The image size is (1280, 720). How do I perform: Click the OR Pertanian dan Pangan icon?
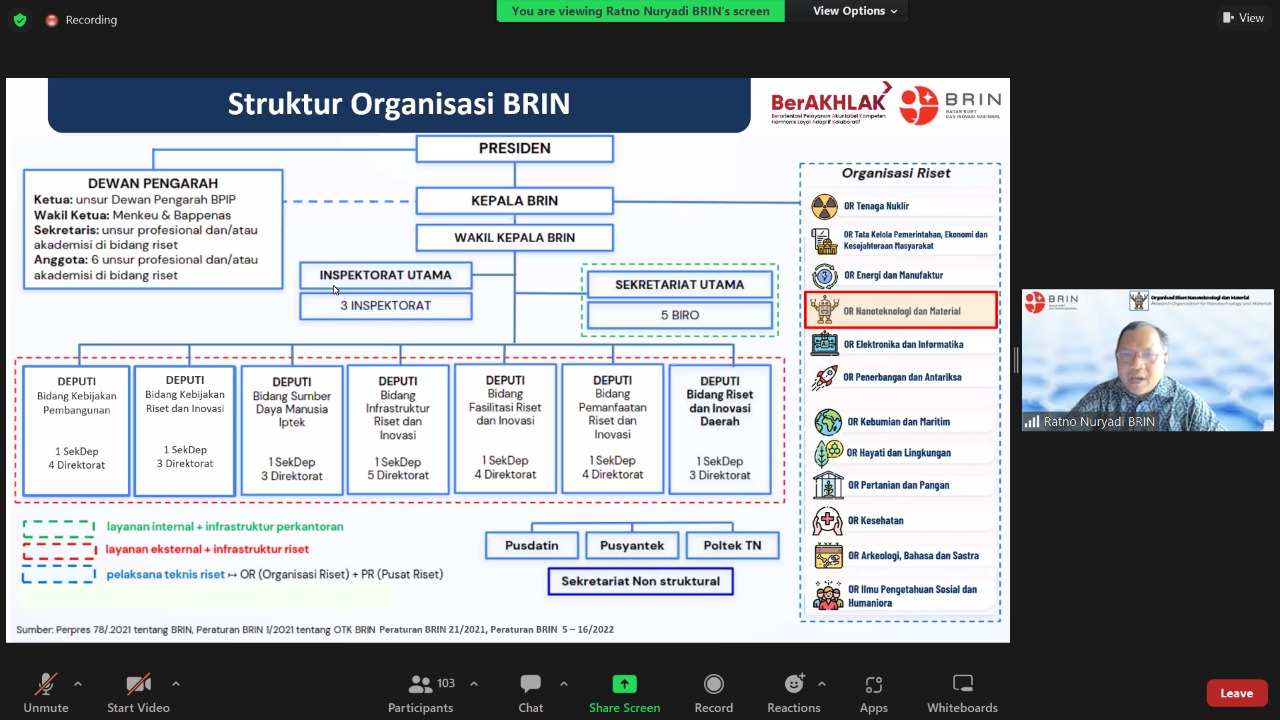(828, 485)
